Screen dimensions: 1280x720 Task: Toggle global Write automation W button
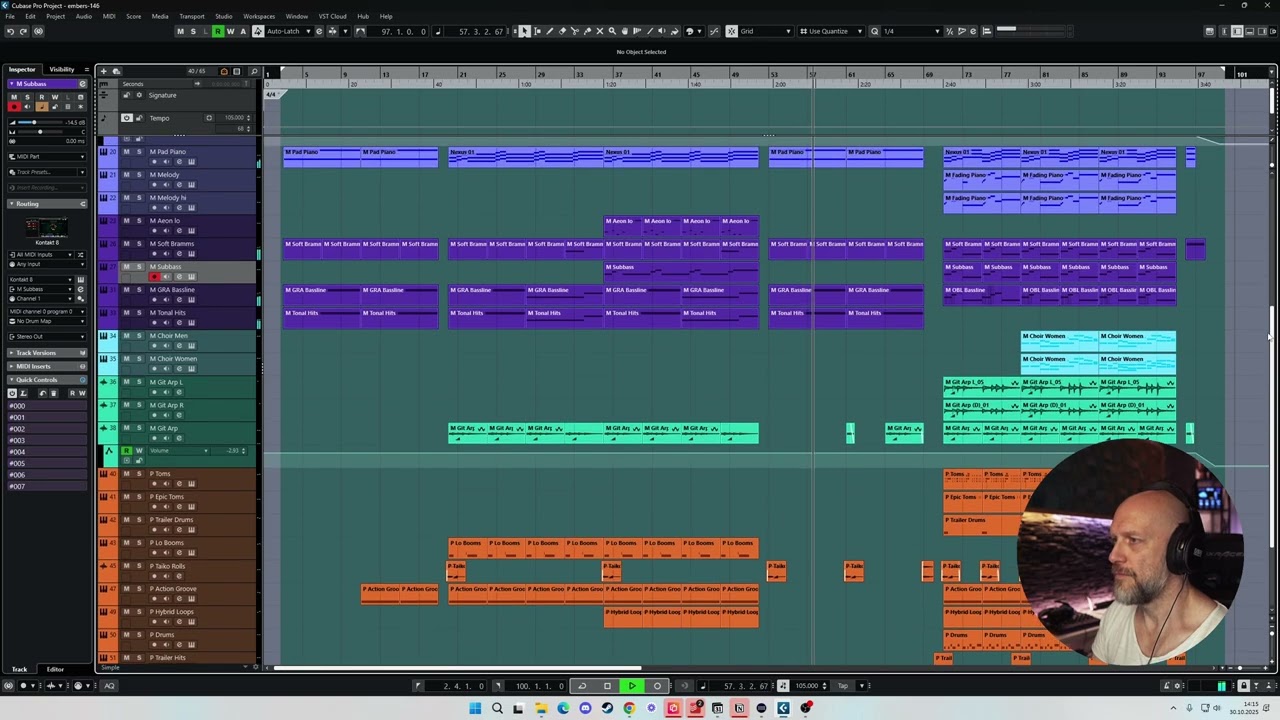[230, 31]
